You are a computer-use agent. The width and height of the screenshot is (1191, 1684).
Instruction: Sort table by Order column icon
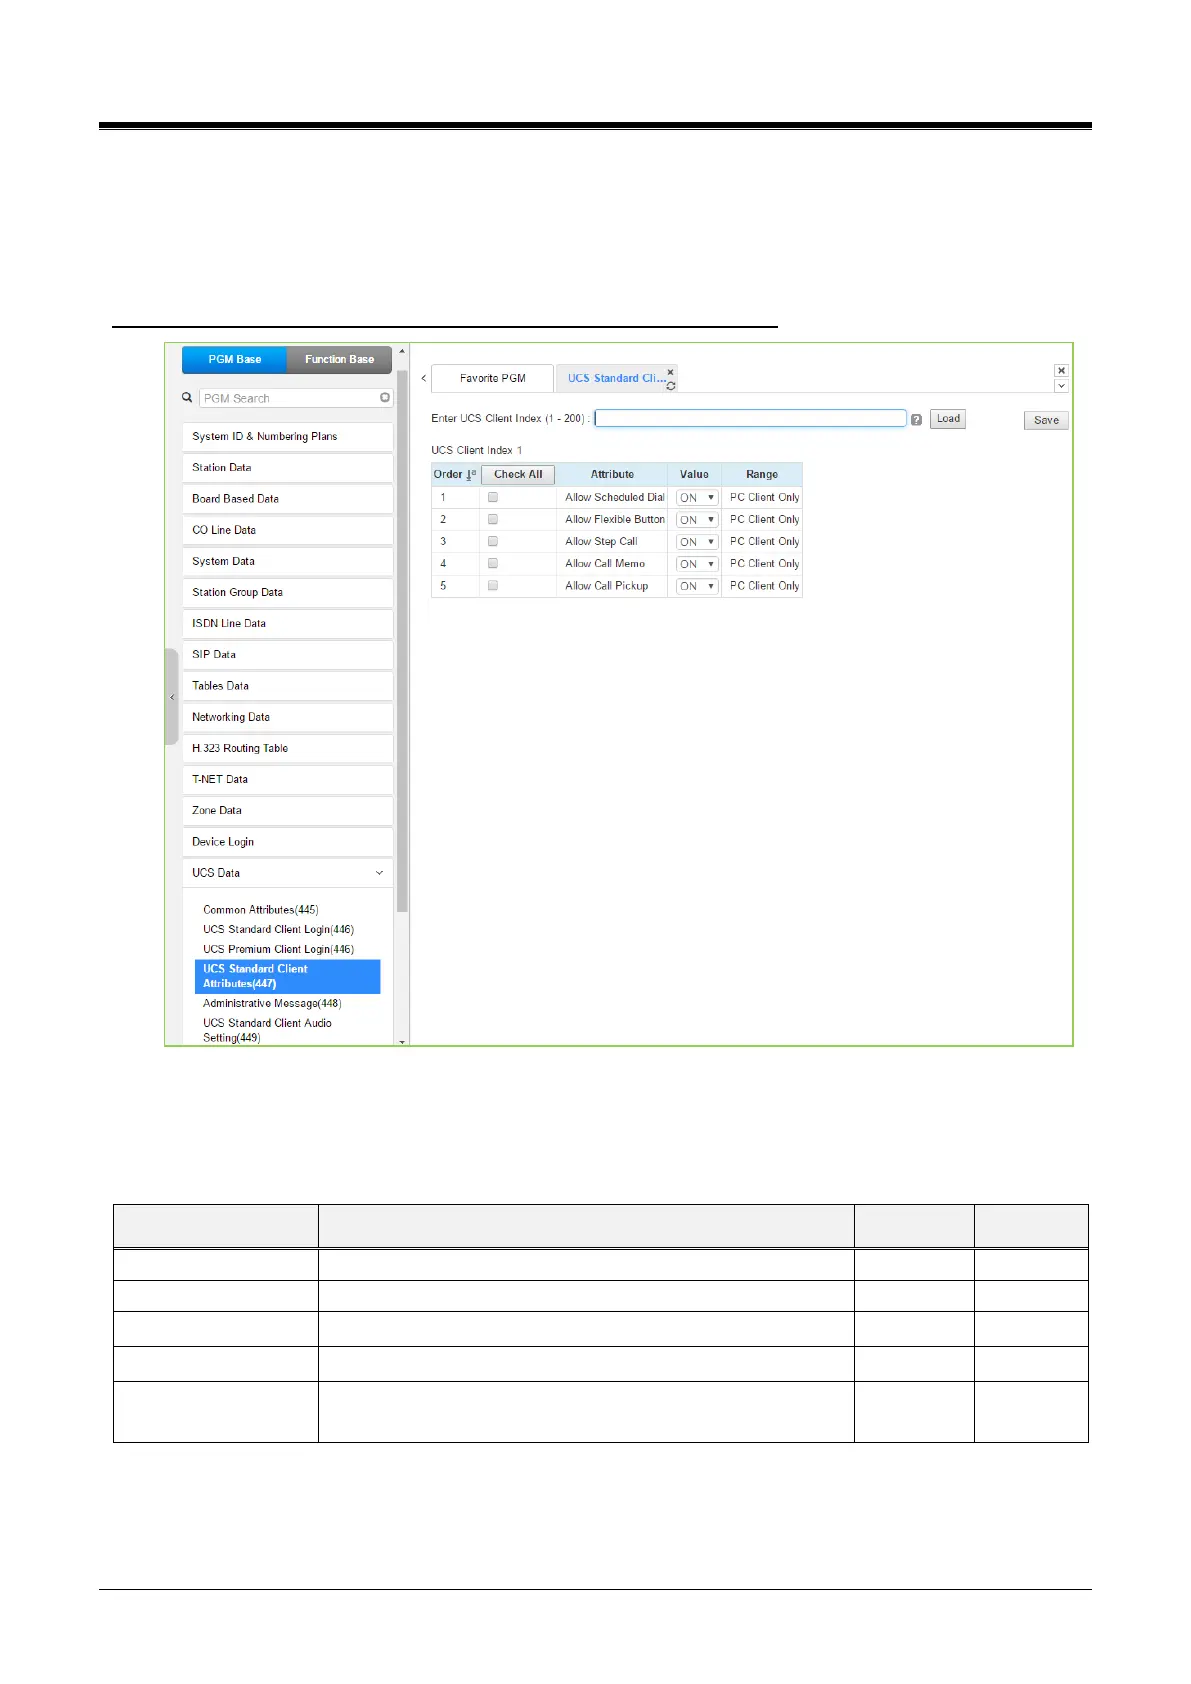[471, 475]
